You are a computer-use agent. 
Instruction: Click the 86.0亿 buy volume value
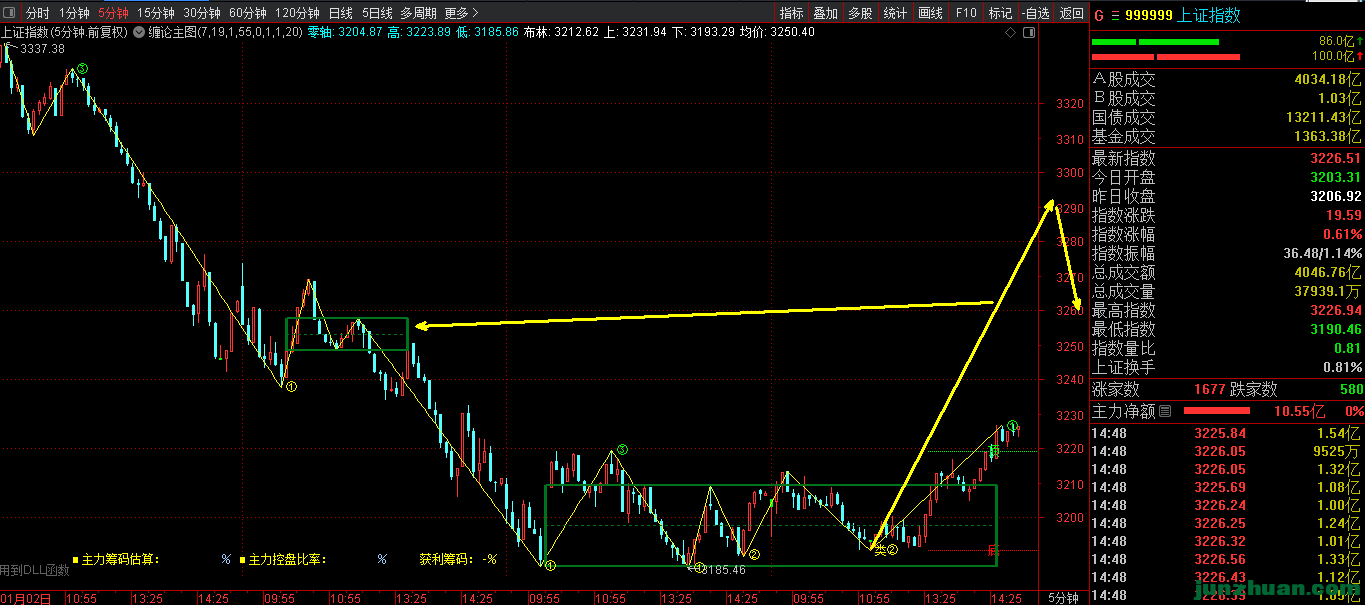point(1336,41)
